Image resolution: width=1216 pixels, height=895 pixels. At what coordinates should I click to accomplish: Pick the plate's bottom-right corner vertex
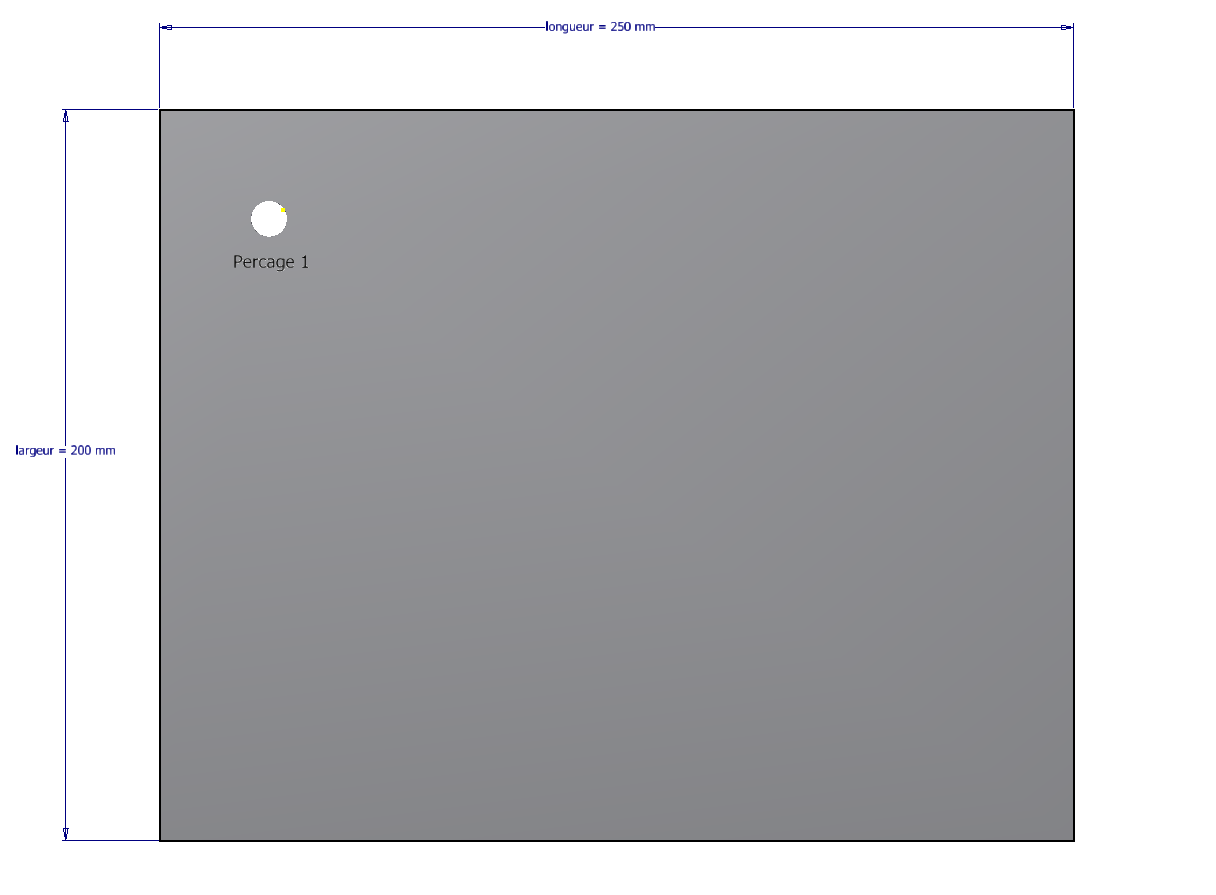1074,840
